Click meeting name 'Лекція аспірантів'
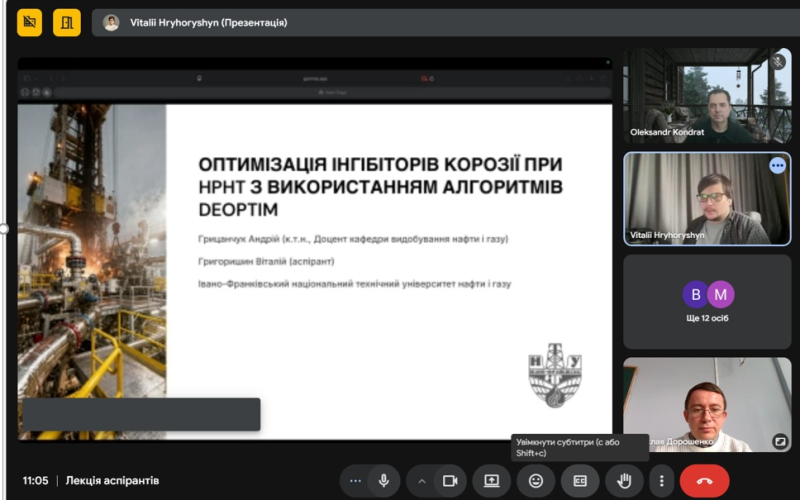800x500 pixels. point(112,481)
